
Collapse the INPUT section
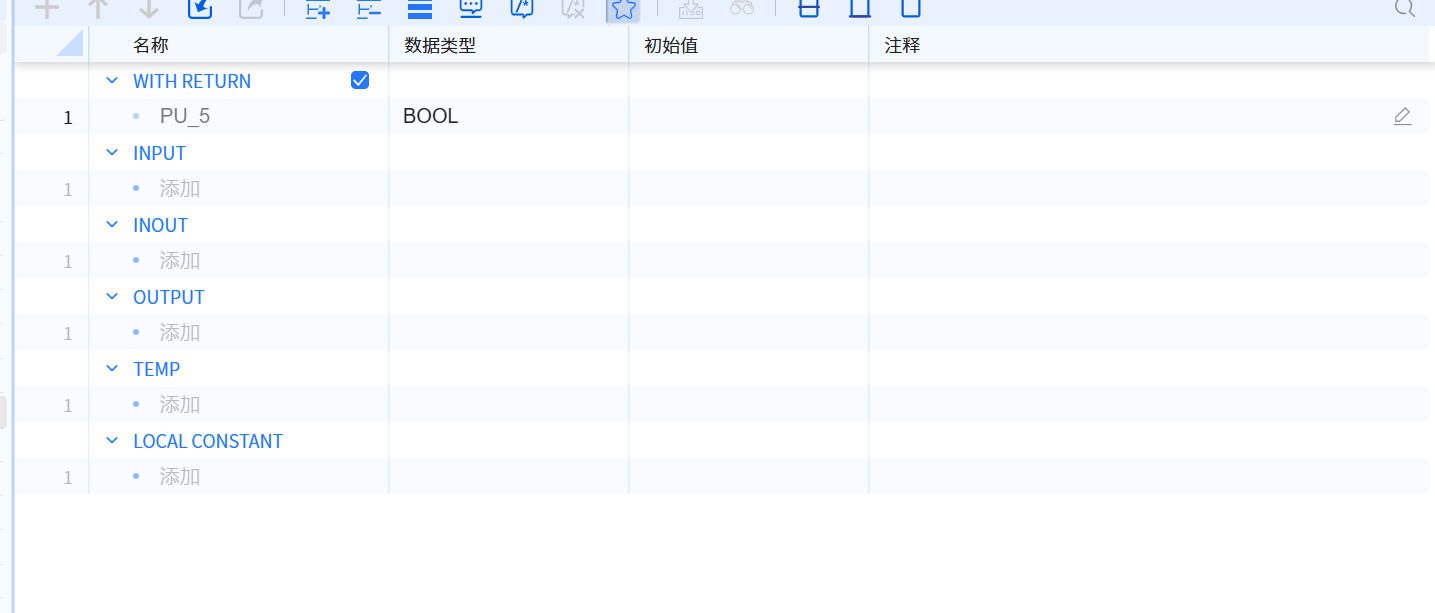(112, 153)
